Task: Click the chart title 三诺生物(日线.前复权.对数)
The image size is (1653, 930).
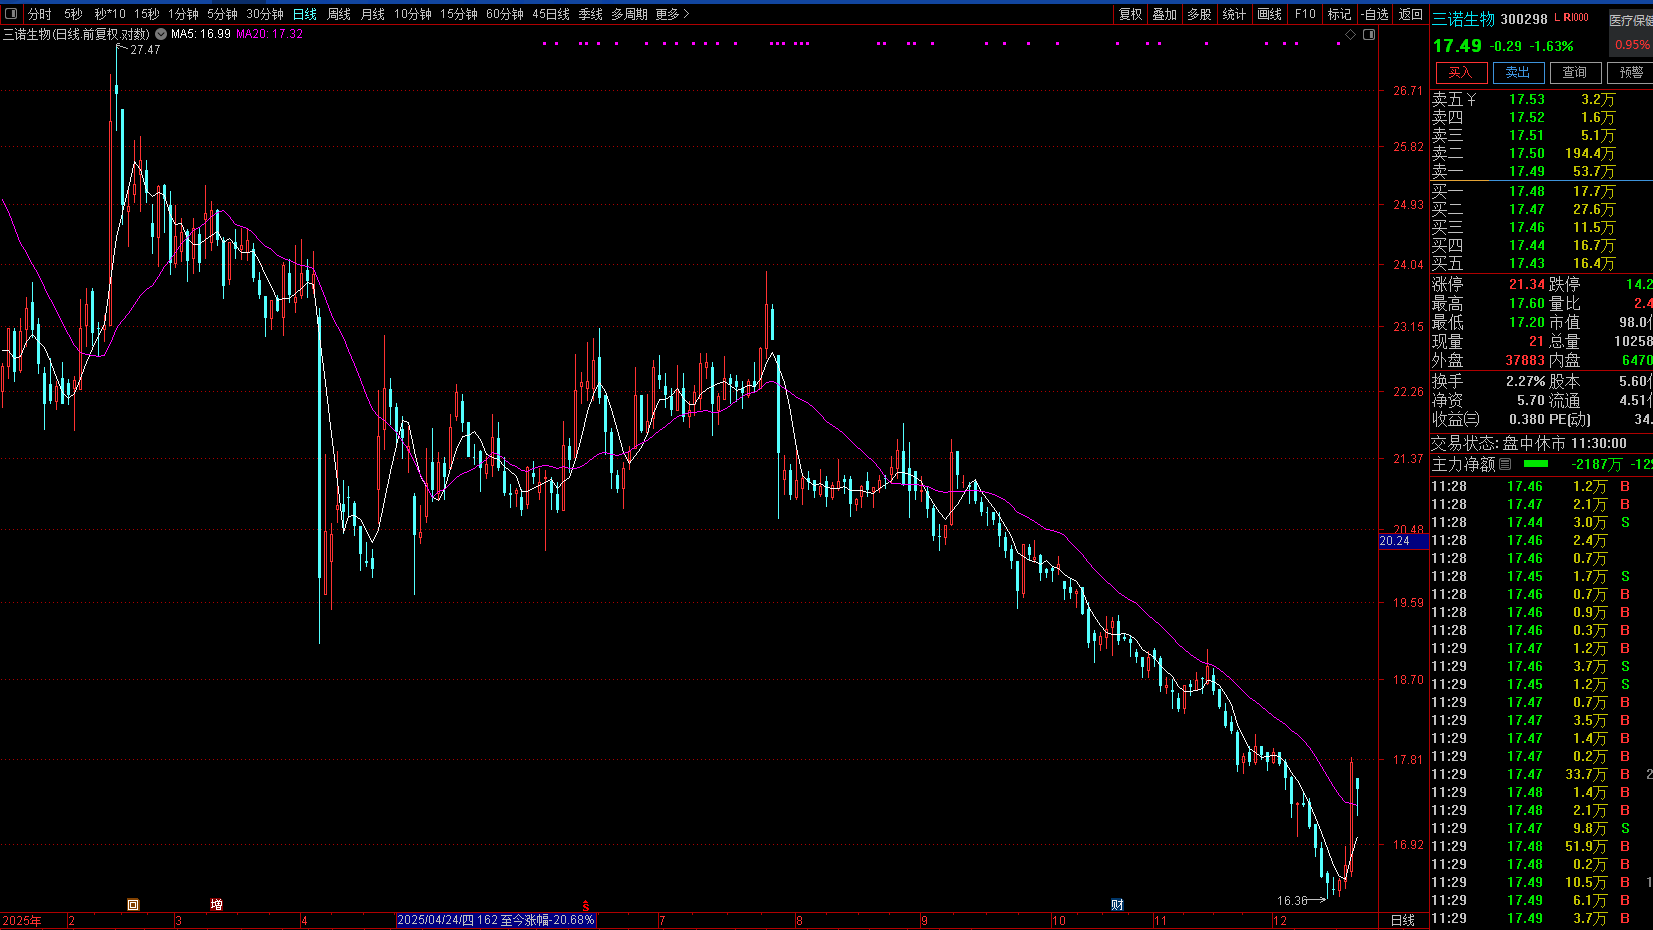Action: click(x=76, y=34)
